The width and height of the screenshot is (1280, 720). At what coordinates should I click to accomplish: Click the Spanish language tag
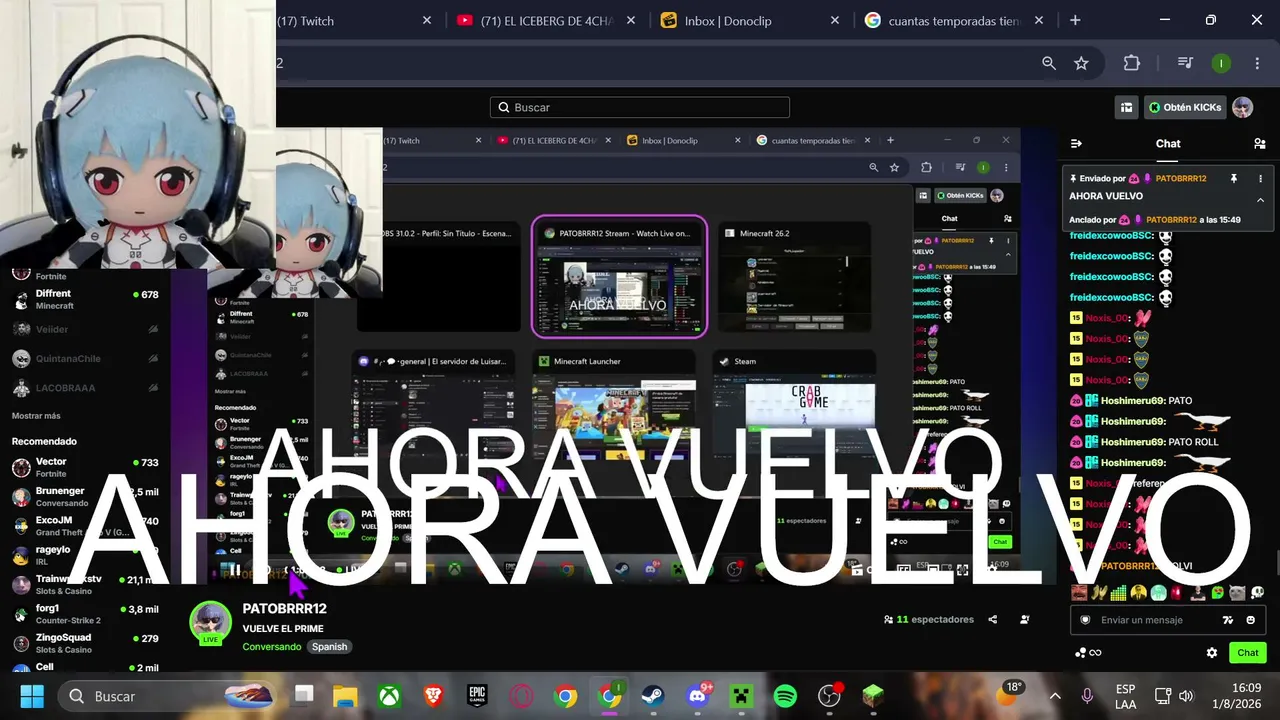(x=329, y=647)
